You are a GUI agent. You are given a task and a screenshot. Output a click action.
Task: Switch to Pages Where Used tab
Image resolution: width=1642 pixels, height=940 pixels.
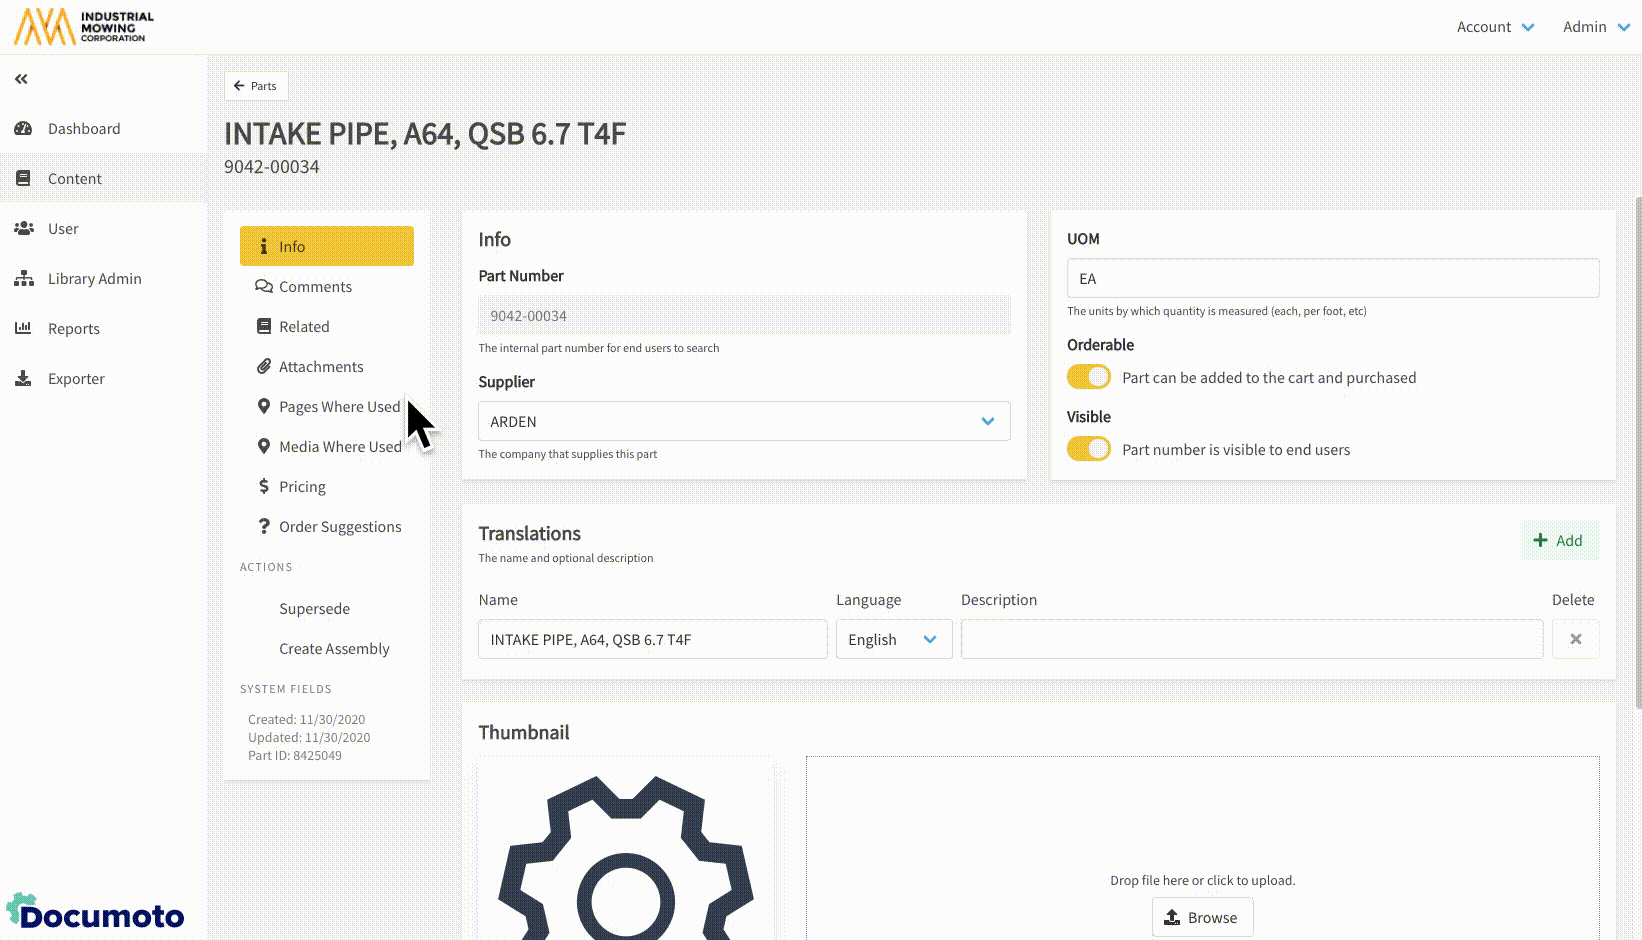coord(338,407)
